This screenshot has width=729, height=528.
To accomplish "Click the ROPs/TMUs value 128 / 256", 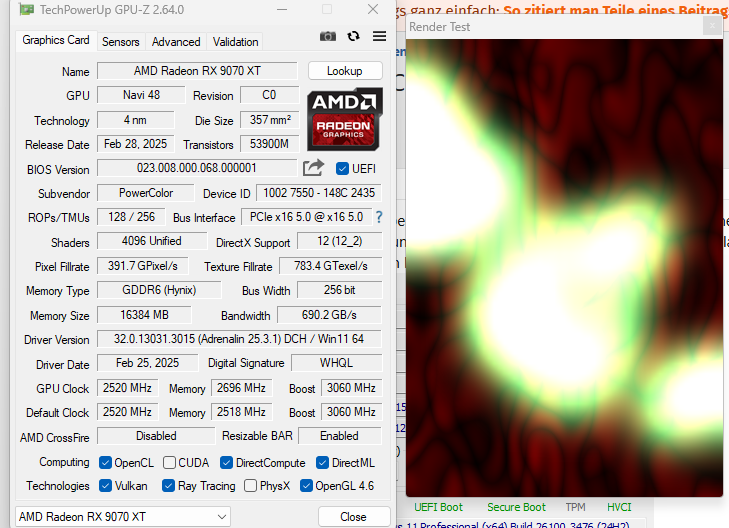I will pos(131,217).
